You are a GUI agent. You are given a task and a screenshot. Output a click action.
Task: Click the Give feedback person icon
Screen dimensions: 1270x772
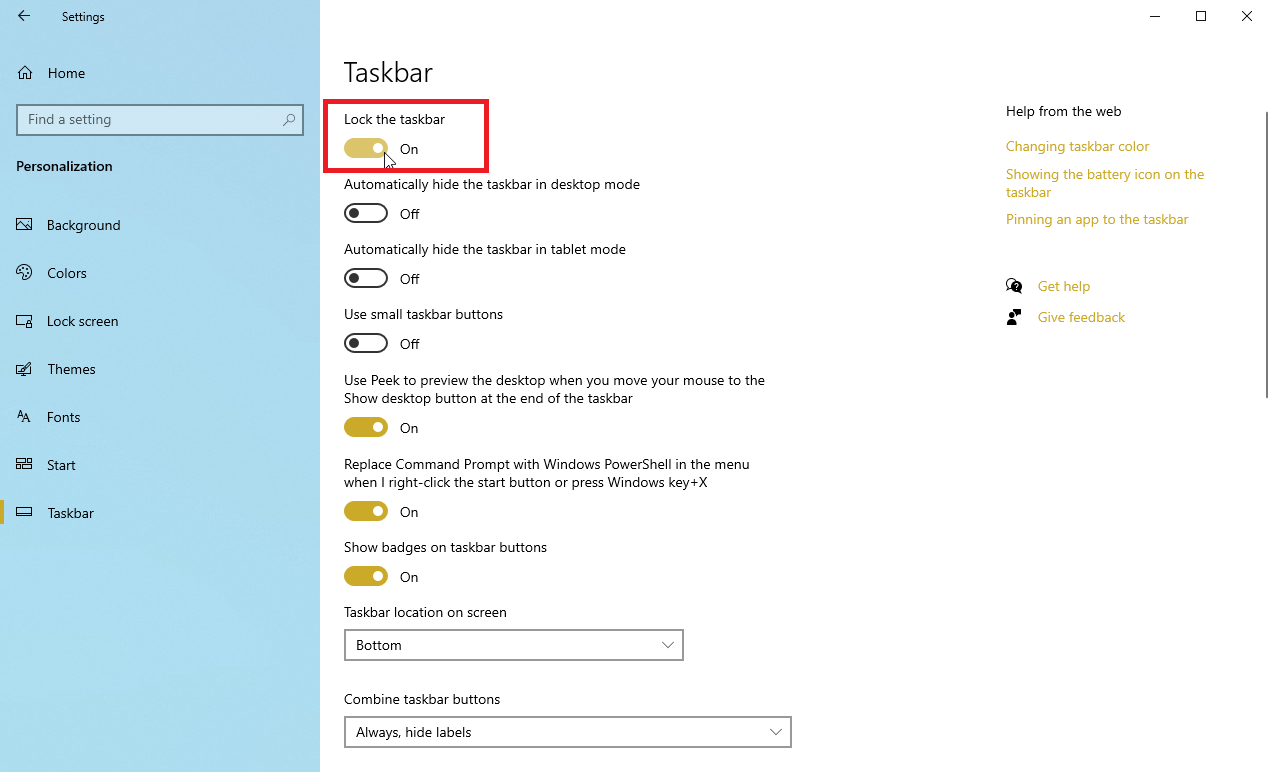[x=1014, y=317]
